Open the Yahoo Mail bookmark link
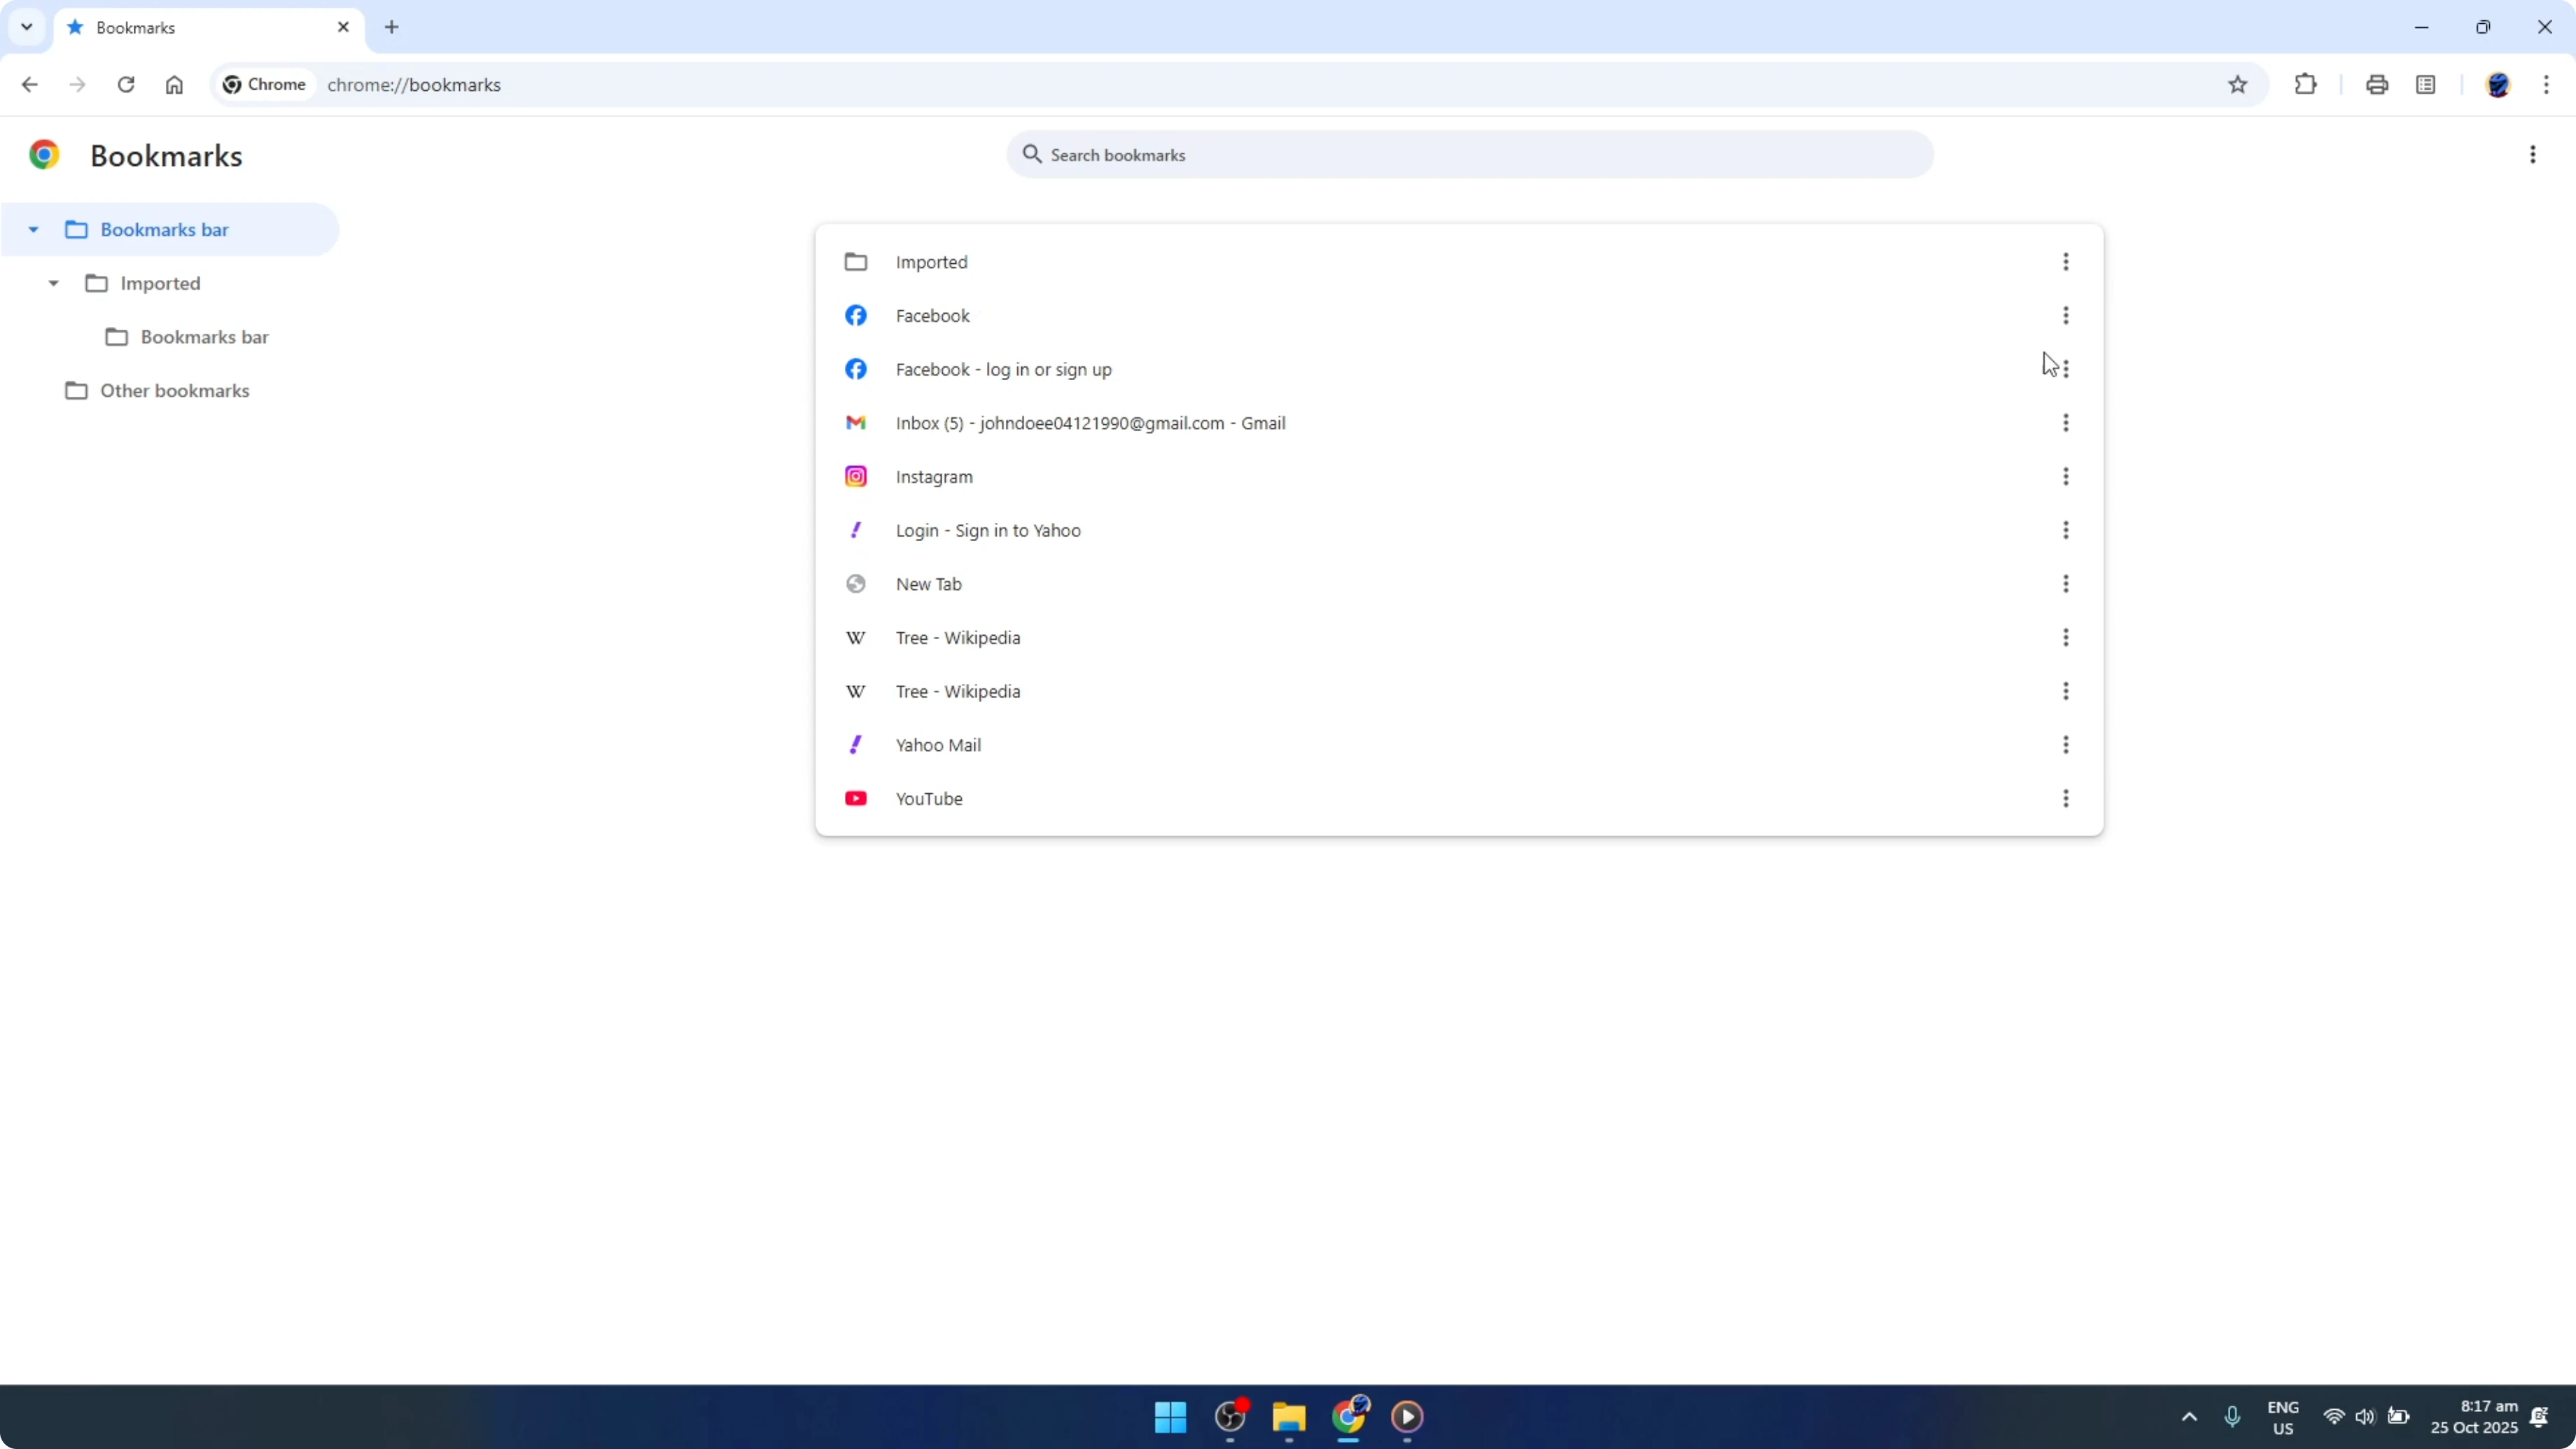Viewport: 2576px width, 1449px height. [x=938, y=744]
